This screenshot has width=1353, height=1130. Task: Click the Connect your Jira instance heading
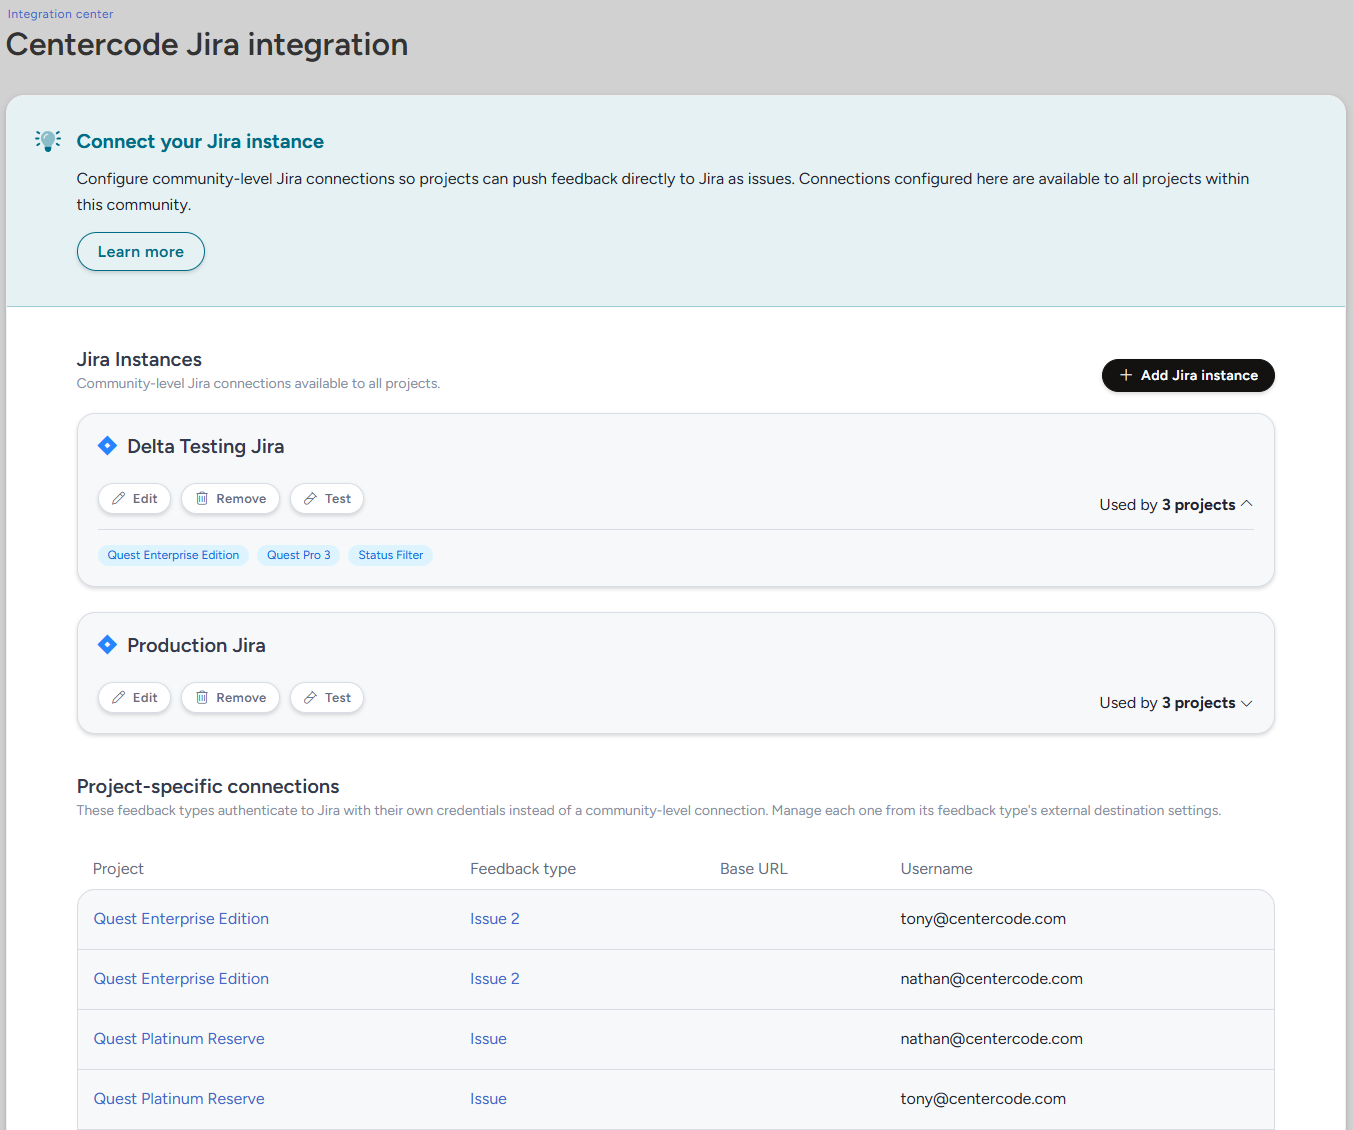[x=200, y=142]
